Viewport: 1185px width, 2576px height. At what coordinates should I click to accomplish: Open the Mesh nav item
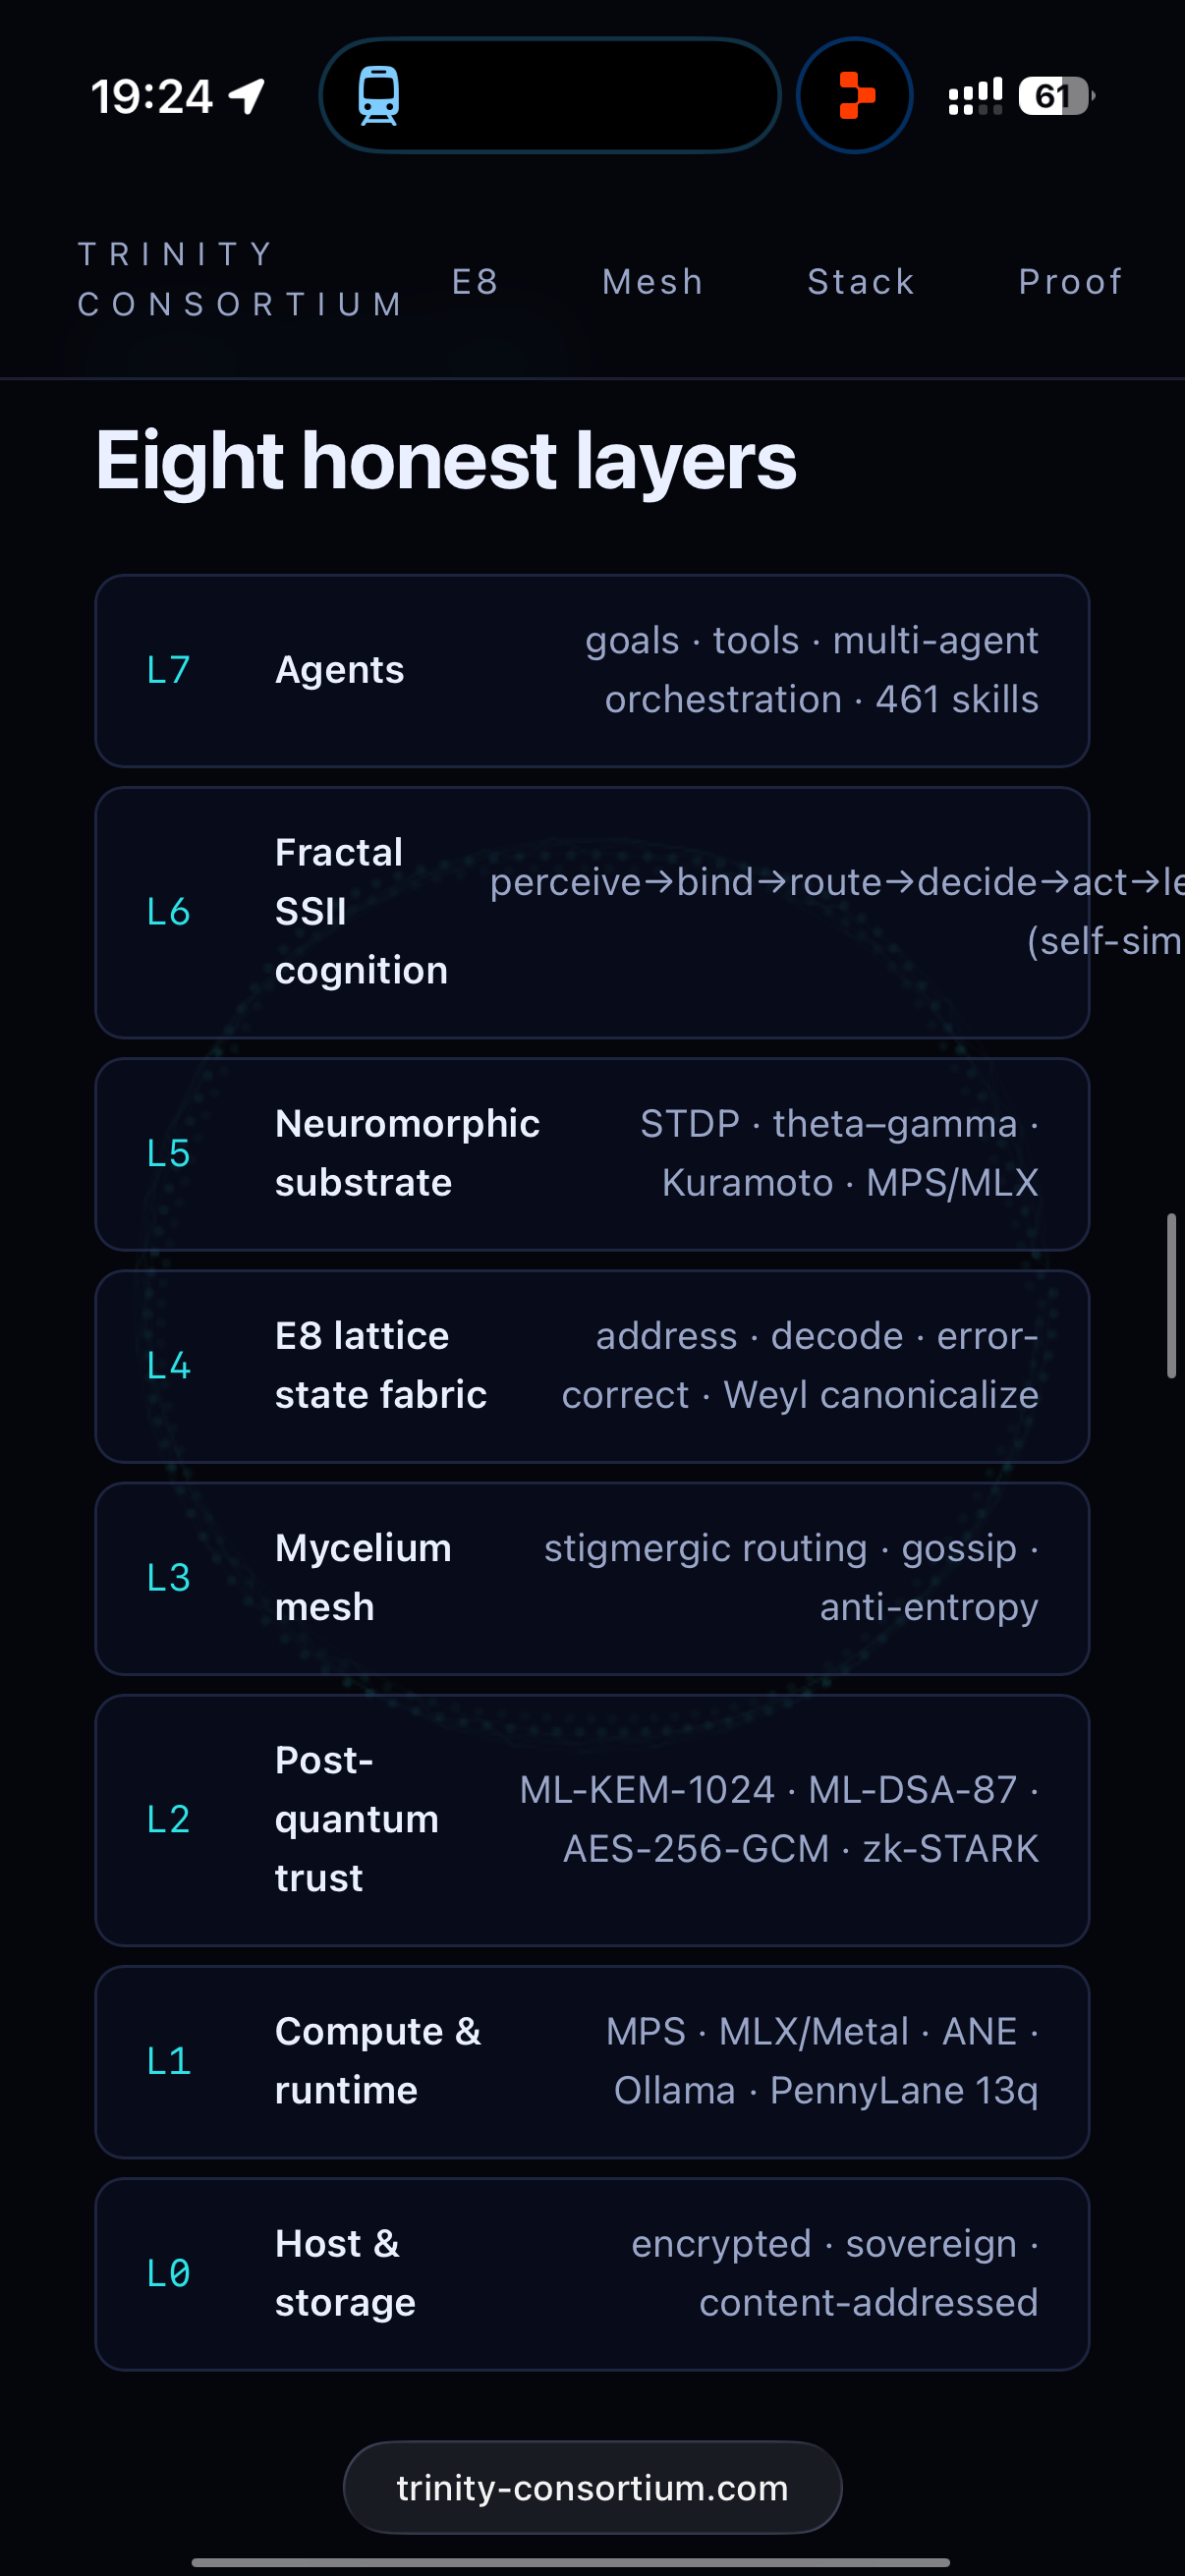pyautogui.click(x=653, y=282)
